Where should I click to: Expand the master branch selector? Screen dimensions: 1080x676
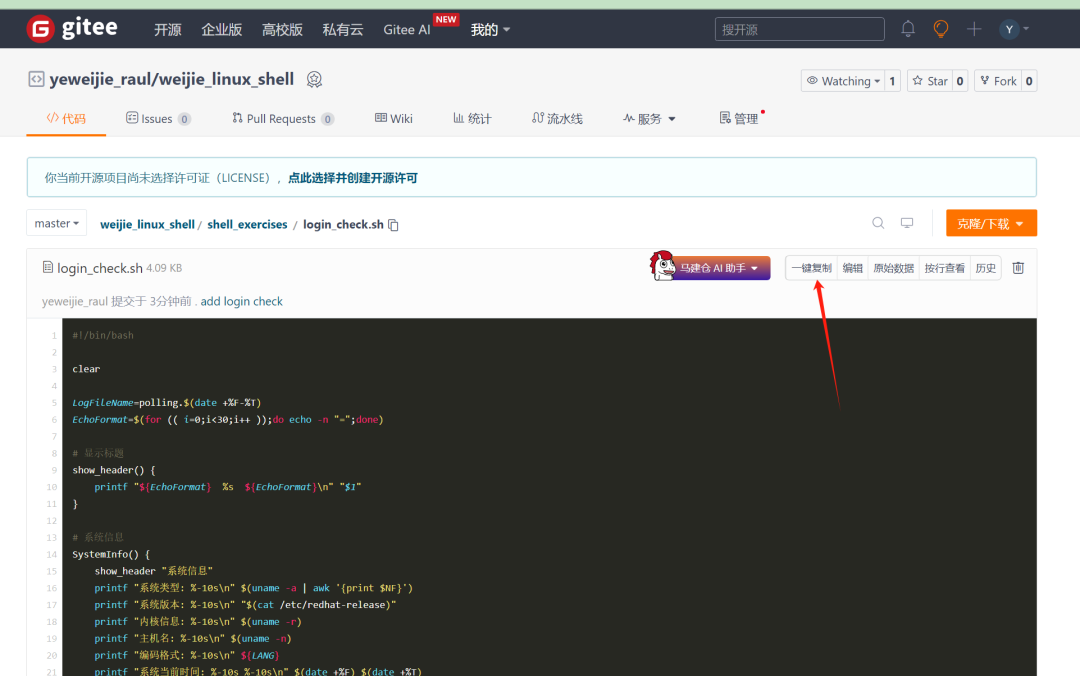click(x=56, y=223)
